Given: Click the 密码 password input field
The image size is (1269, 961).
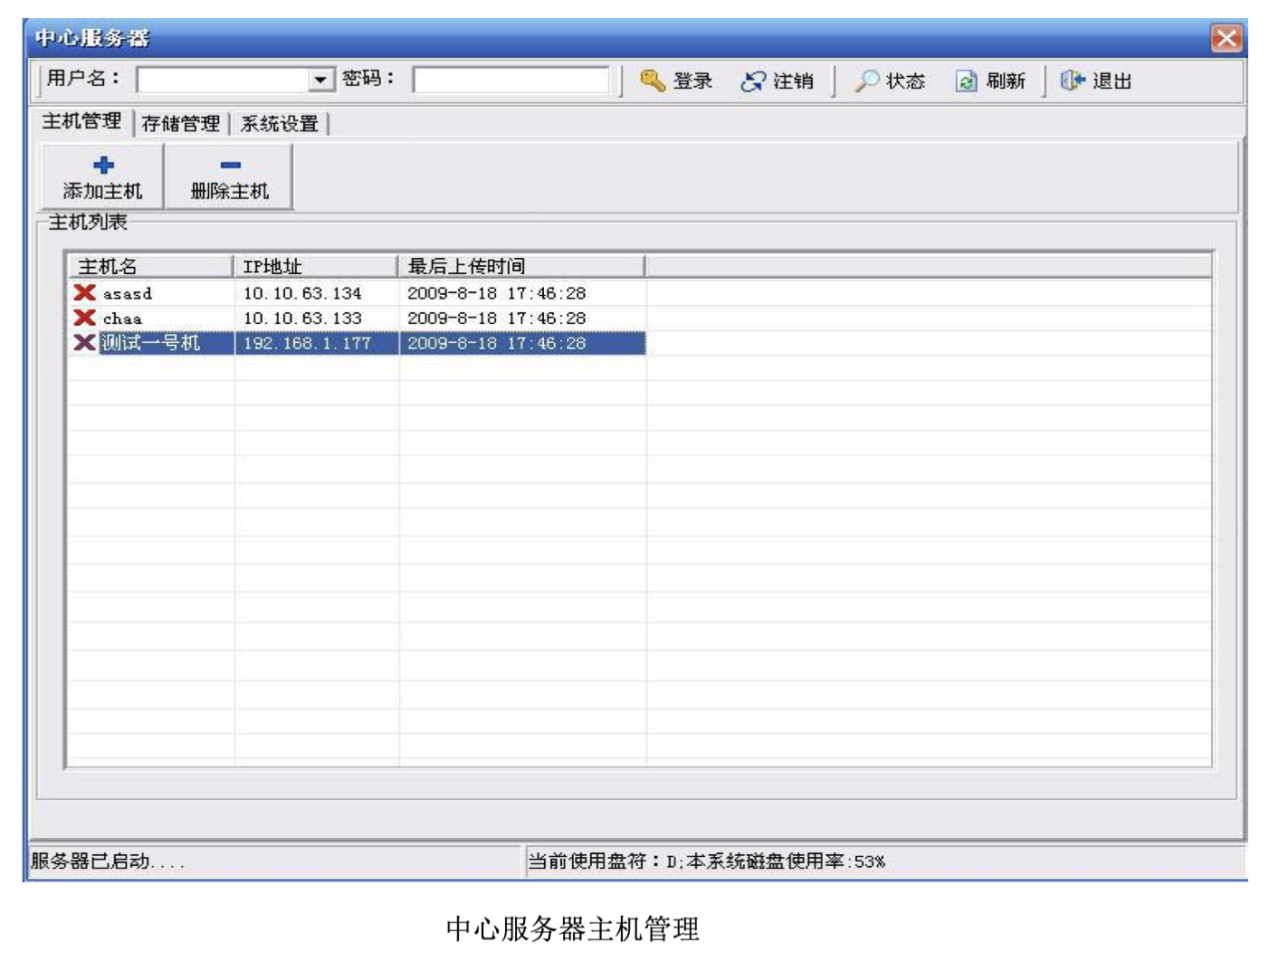Looking at the screenshot, I should tap(511, 80).
